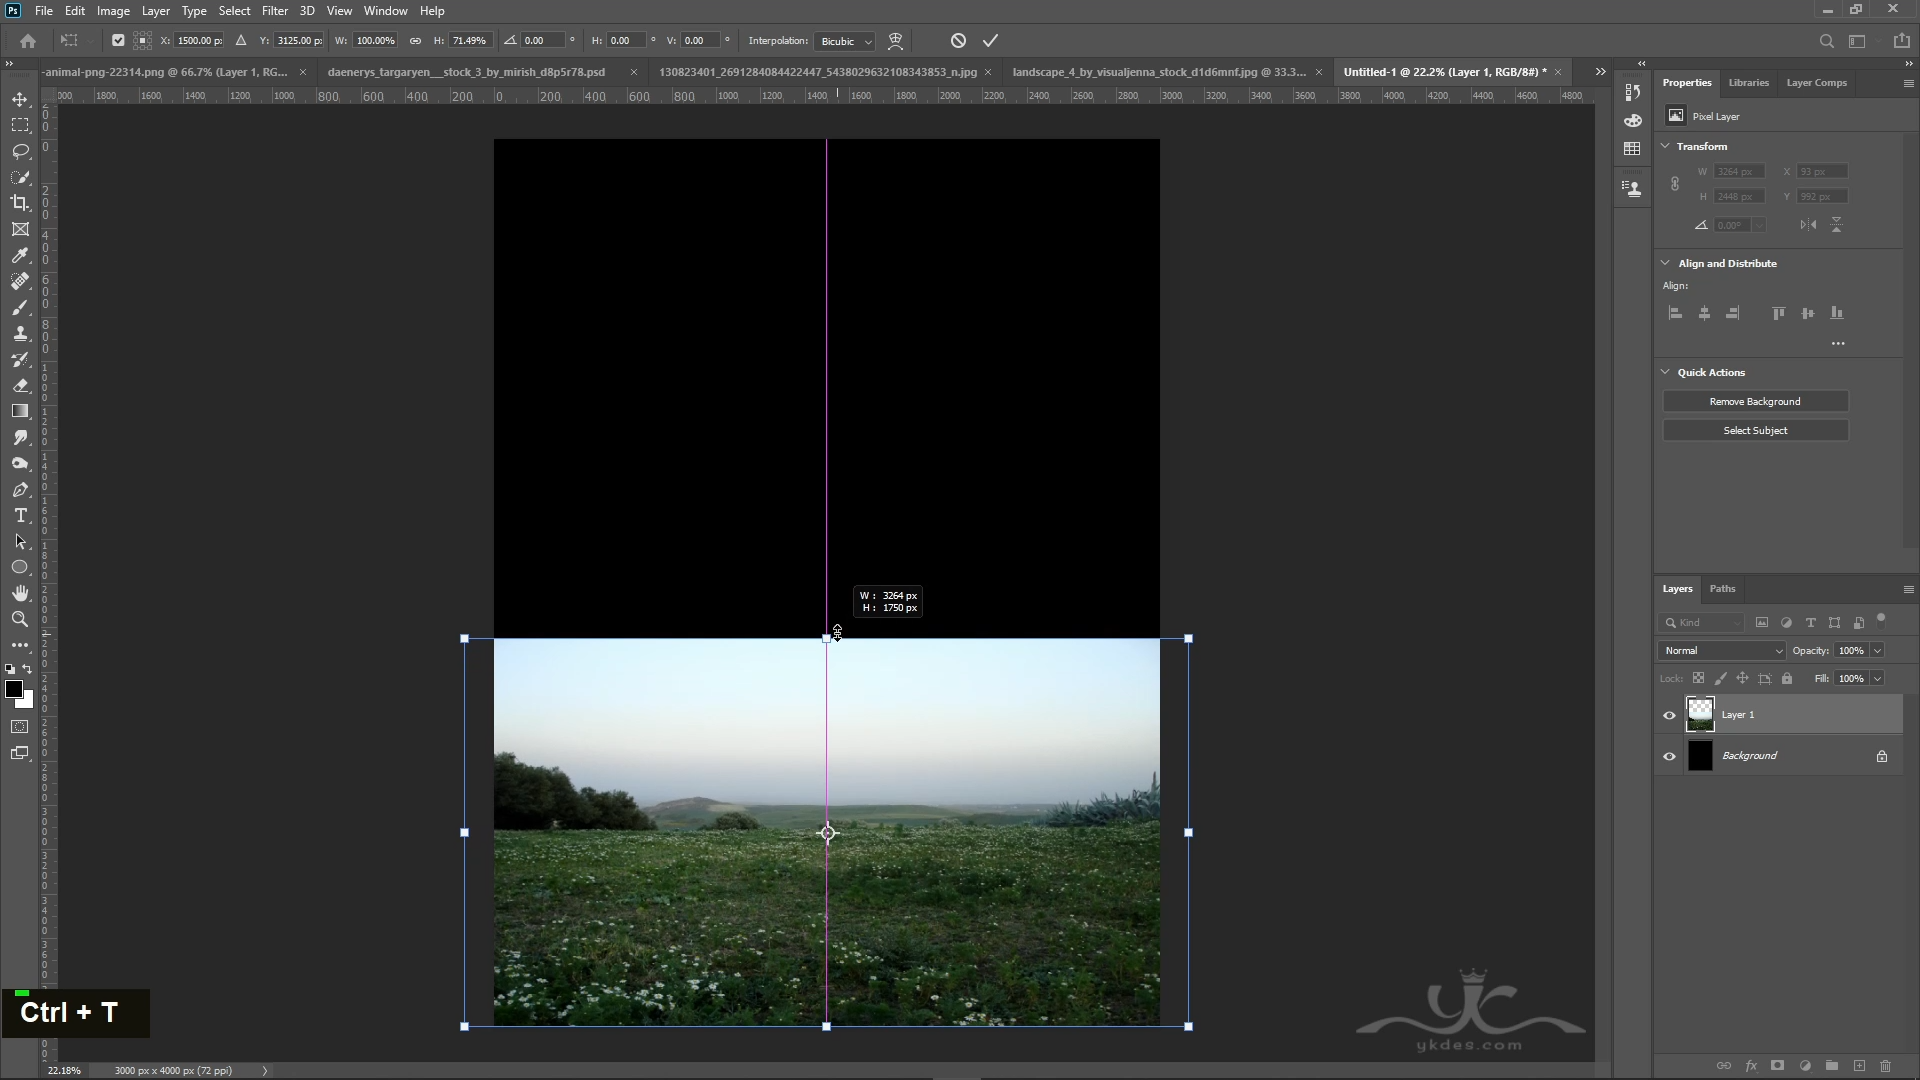Select the Crop tool

20,203
